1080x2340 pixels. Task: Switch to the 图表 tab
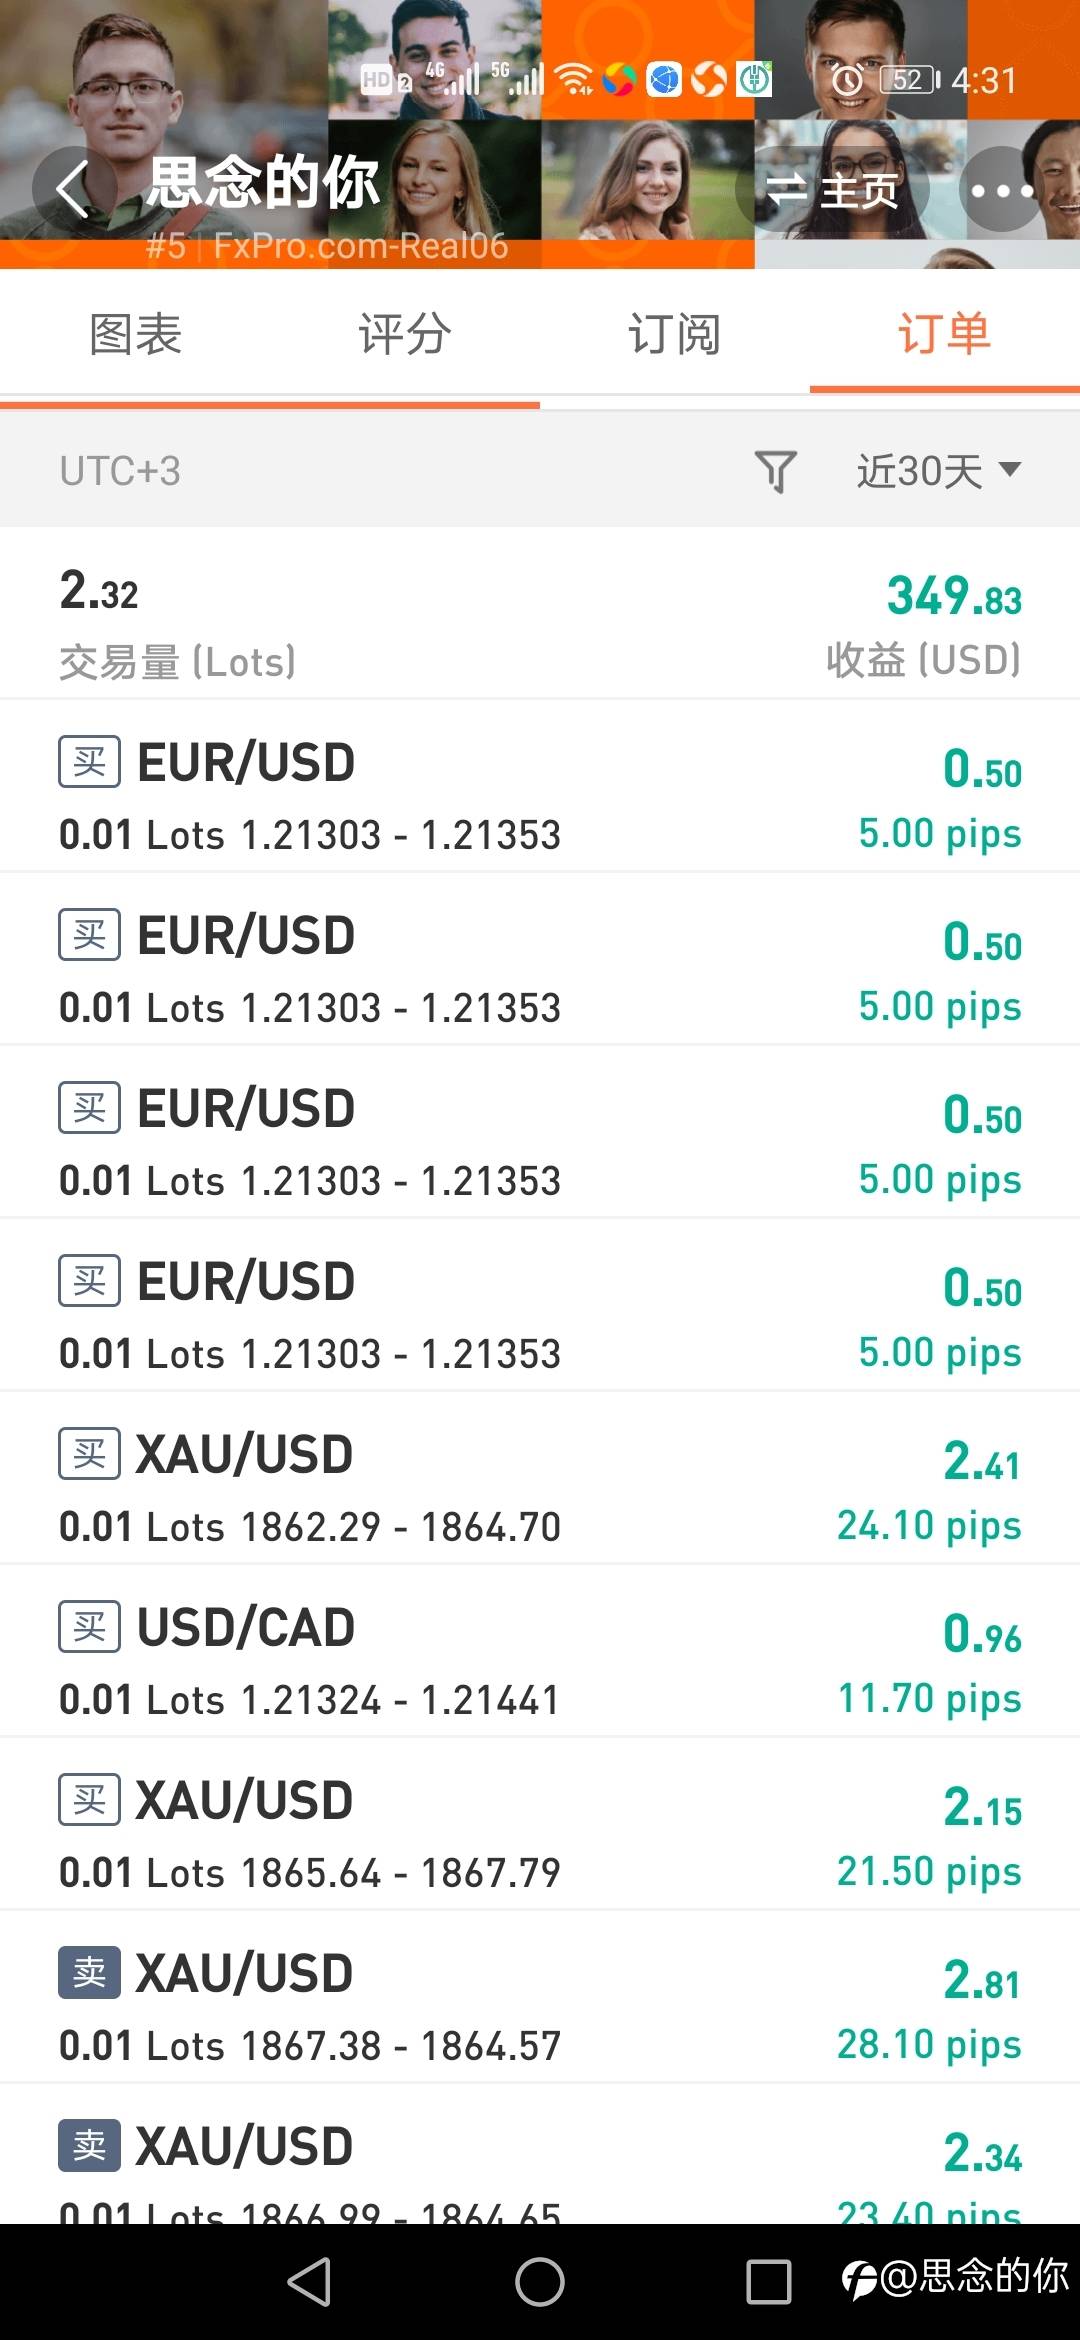tap(135, 334)
